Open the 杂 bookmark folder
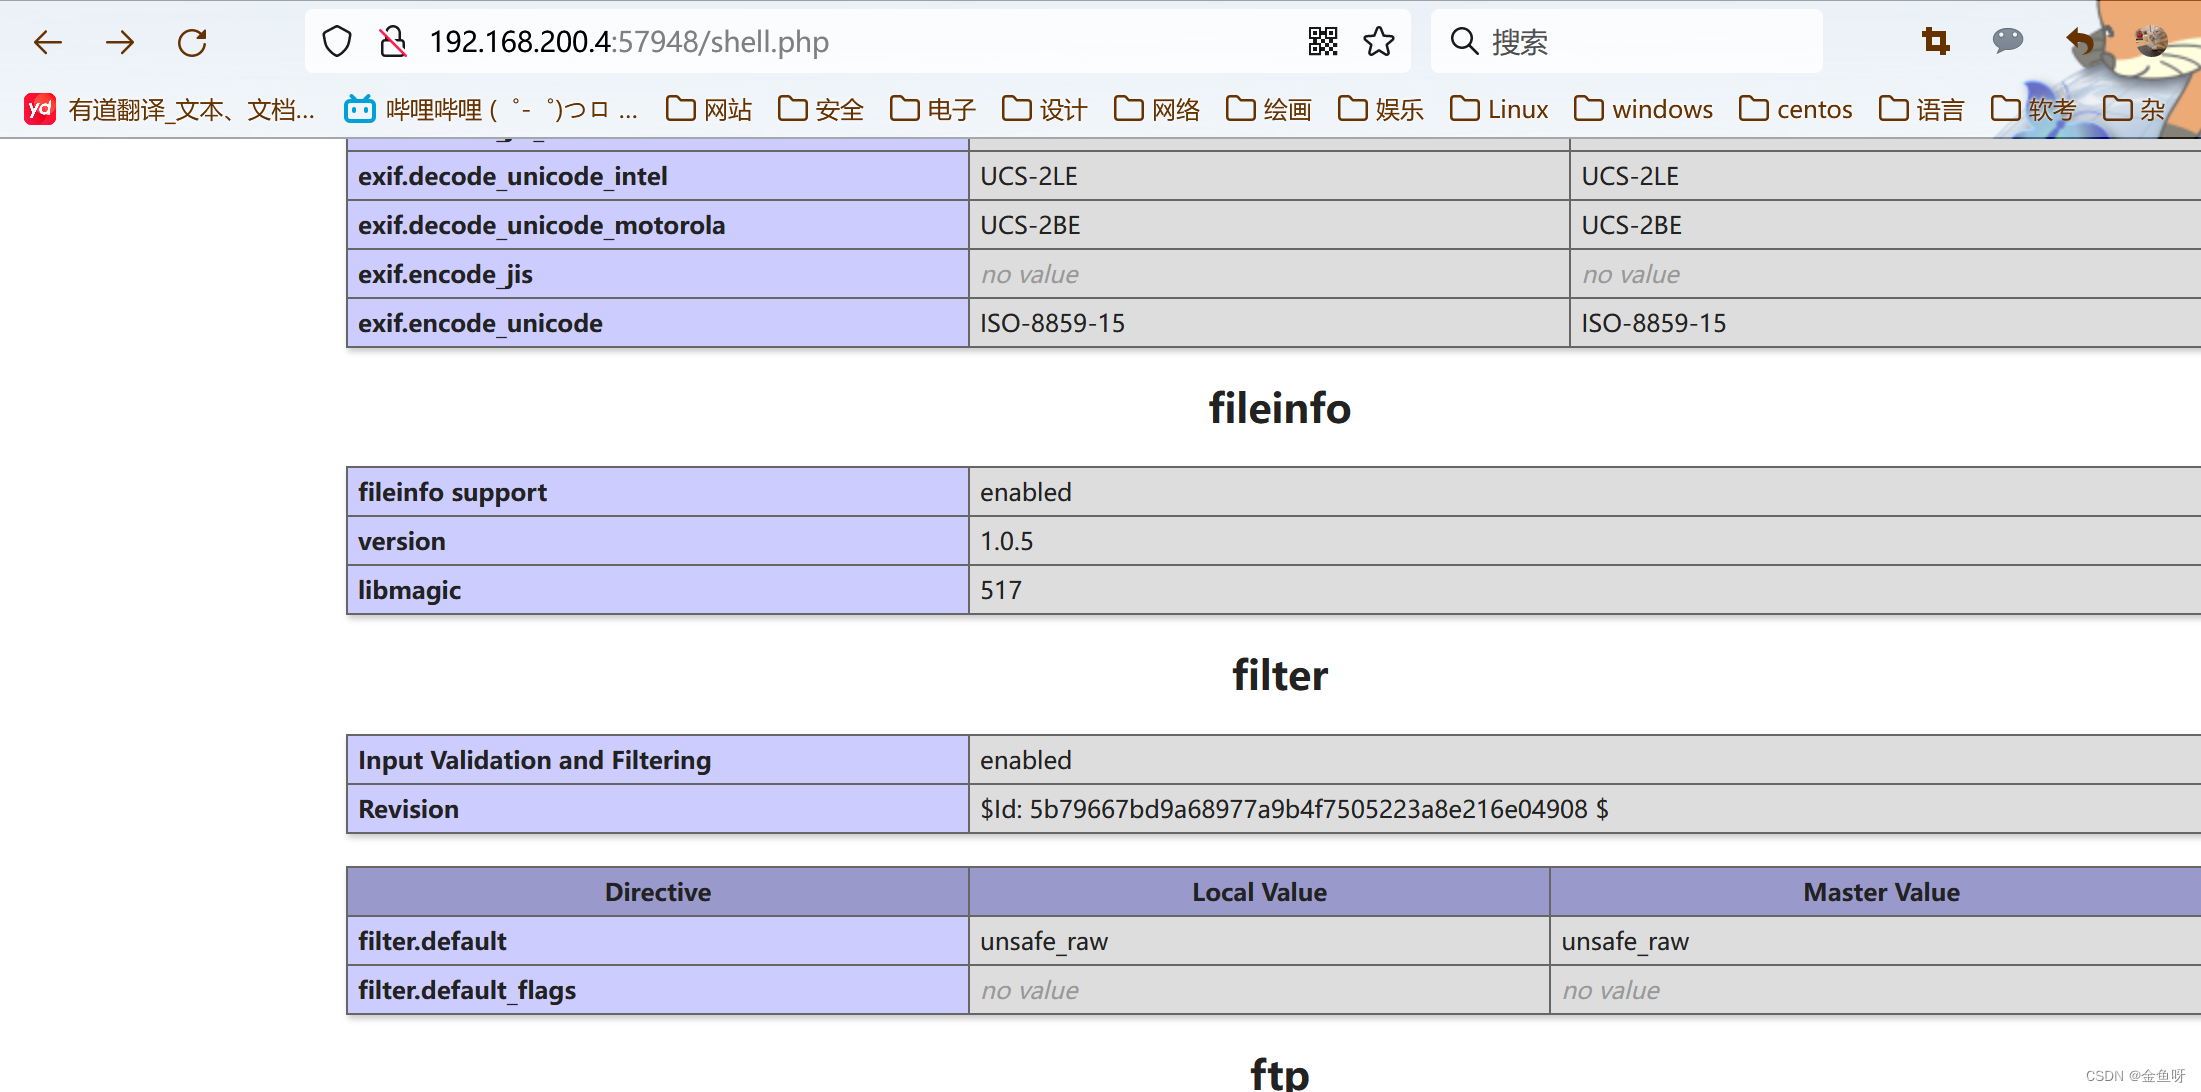This screenshot has height=1092, width=2201. click(2134, 109)
